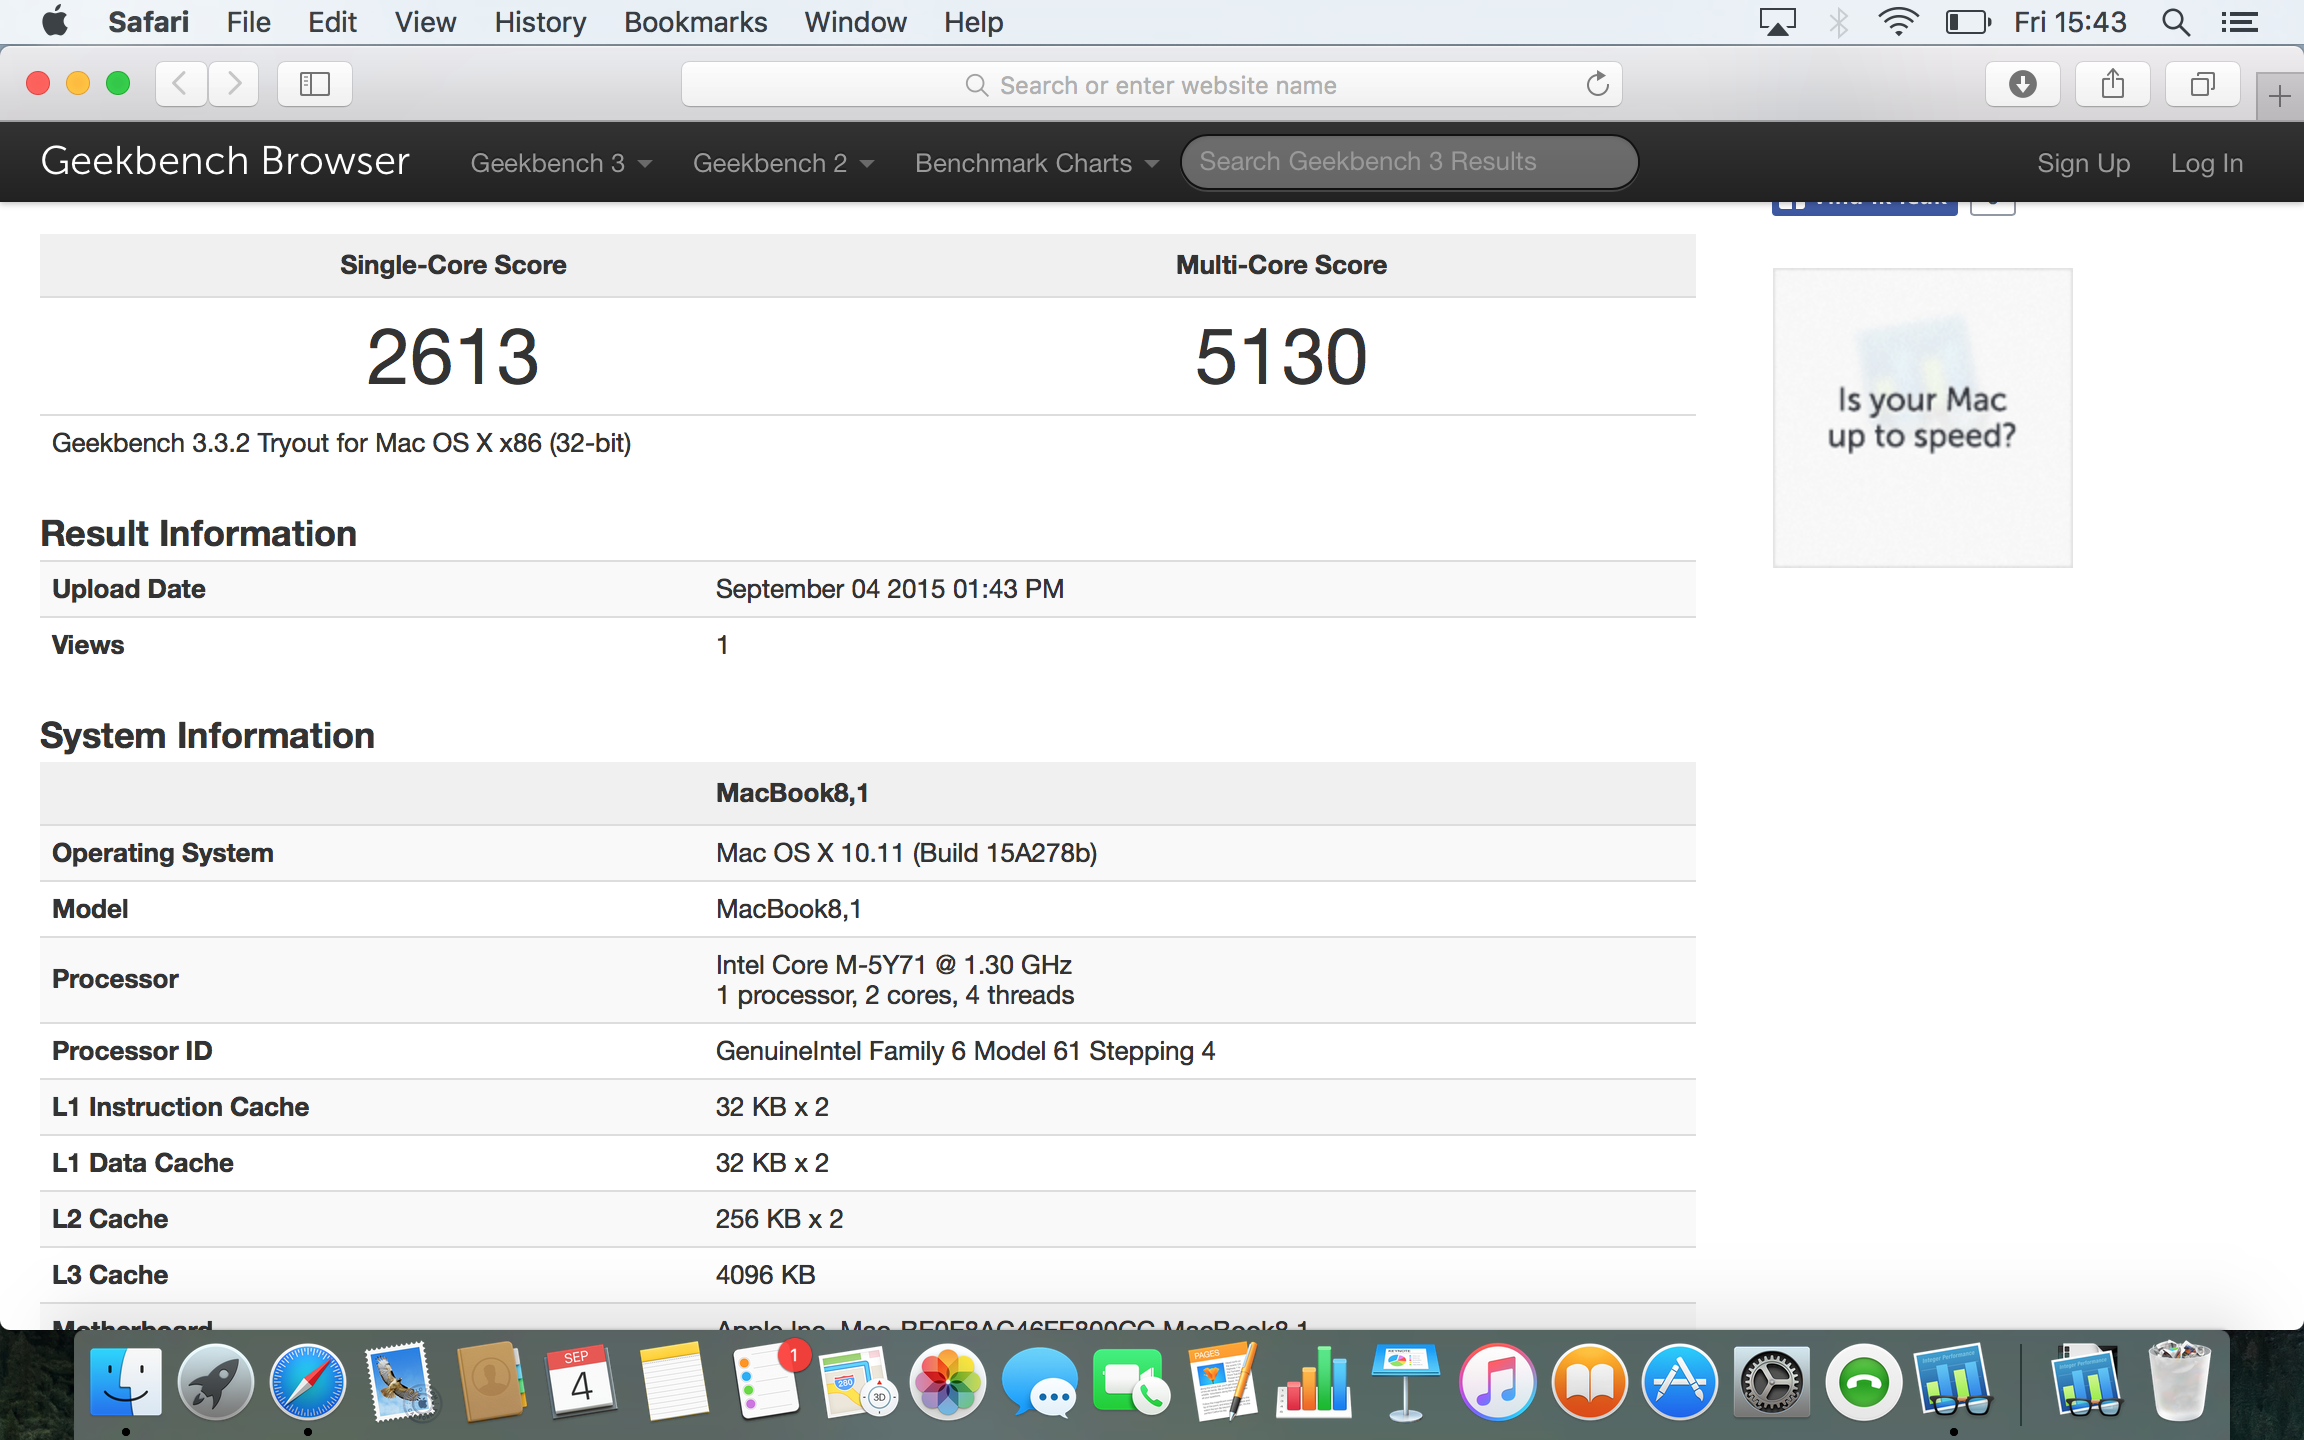Viewport: 2304px width, 1440px height.
Task: Open the Help menu
Action: pyautogui.click(x=973, y=22)
